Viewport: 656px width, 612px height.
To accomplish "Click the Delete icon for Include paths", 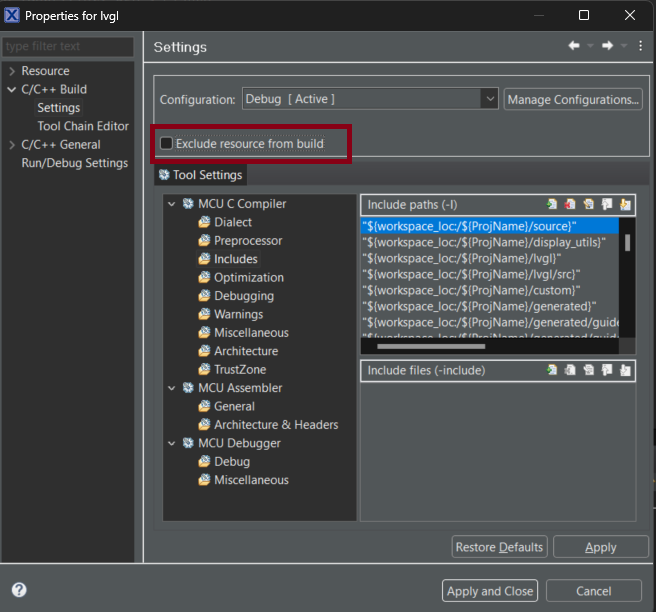I will point(570,204).
